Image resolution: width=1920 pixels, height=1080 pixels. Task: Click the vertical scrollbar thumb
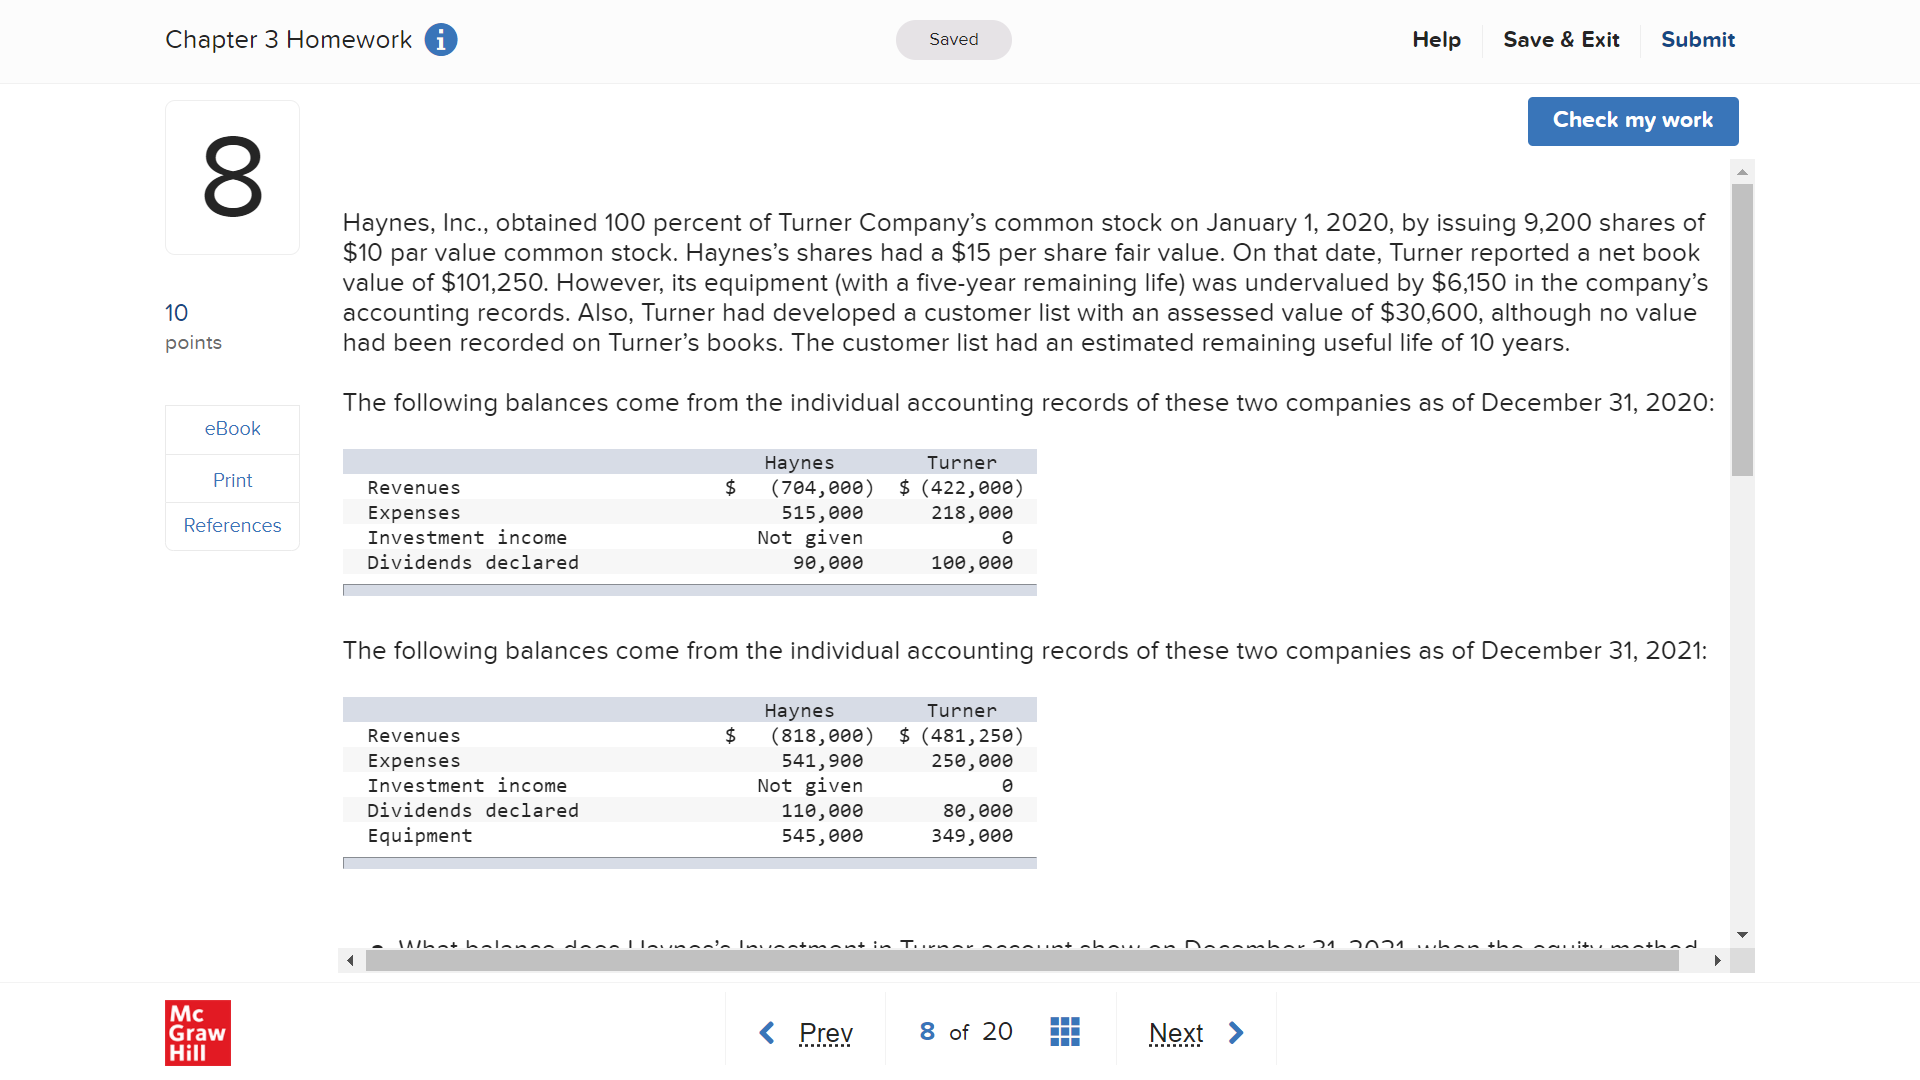tap(1742, 330)
